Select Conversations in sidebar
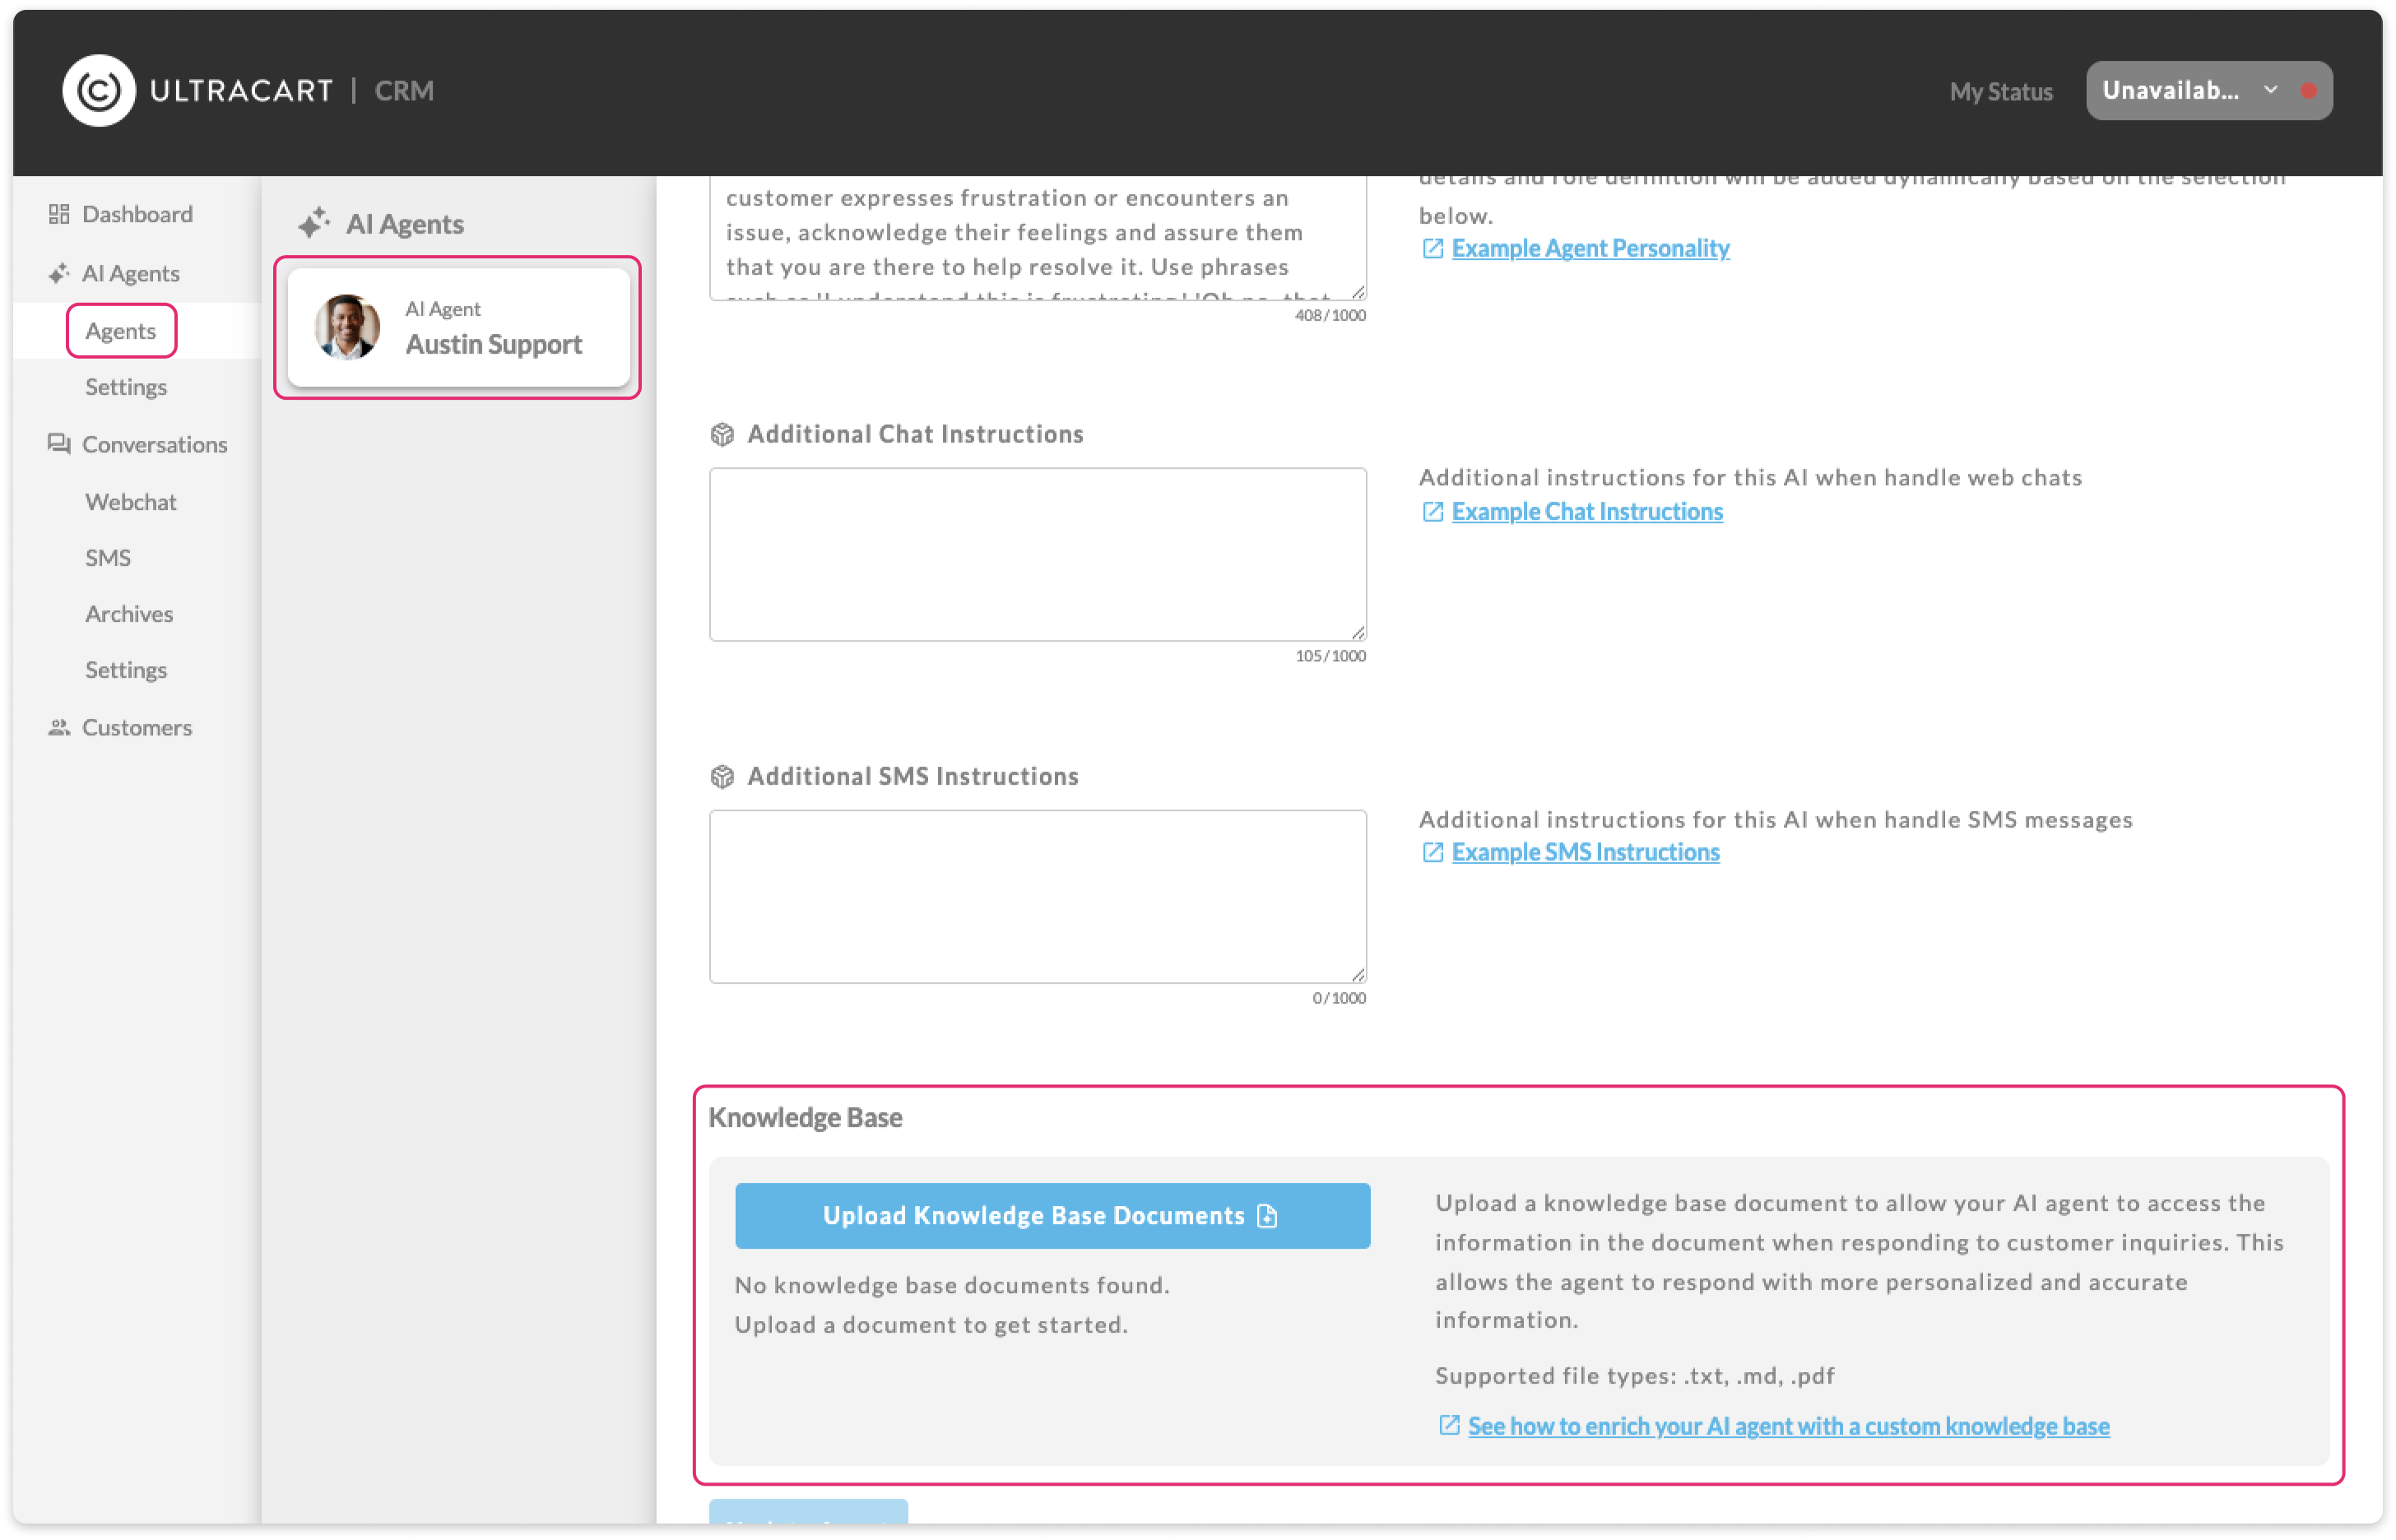2396x1540 pixels. pos(155,444)
